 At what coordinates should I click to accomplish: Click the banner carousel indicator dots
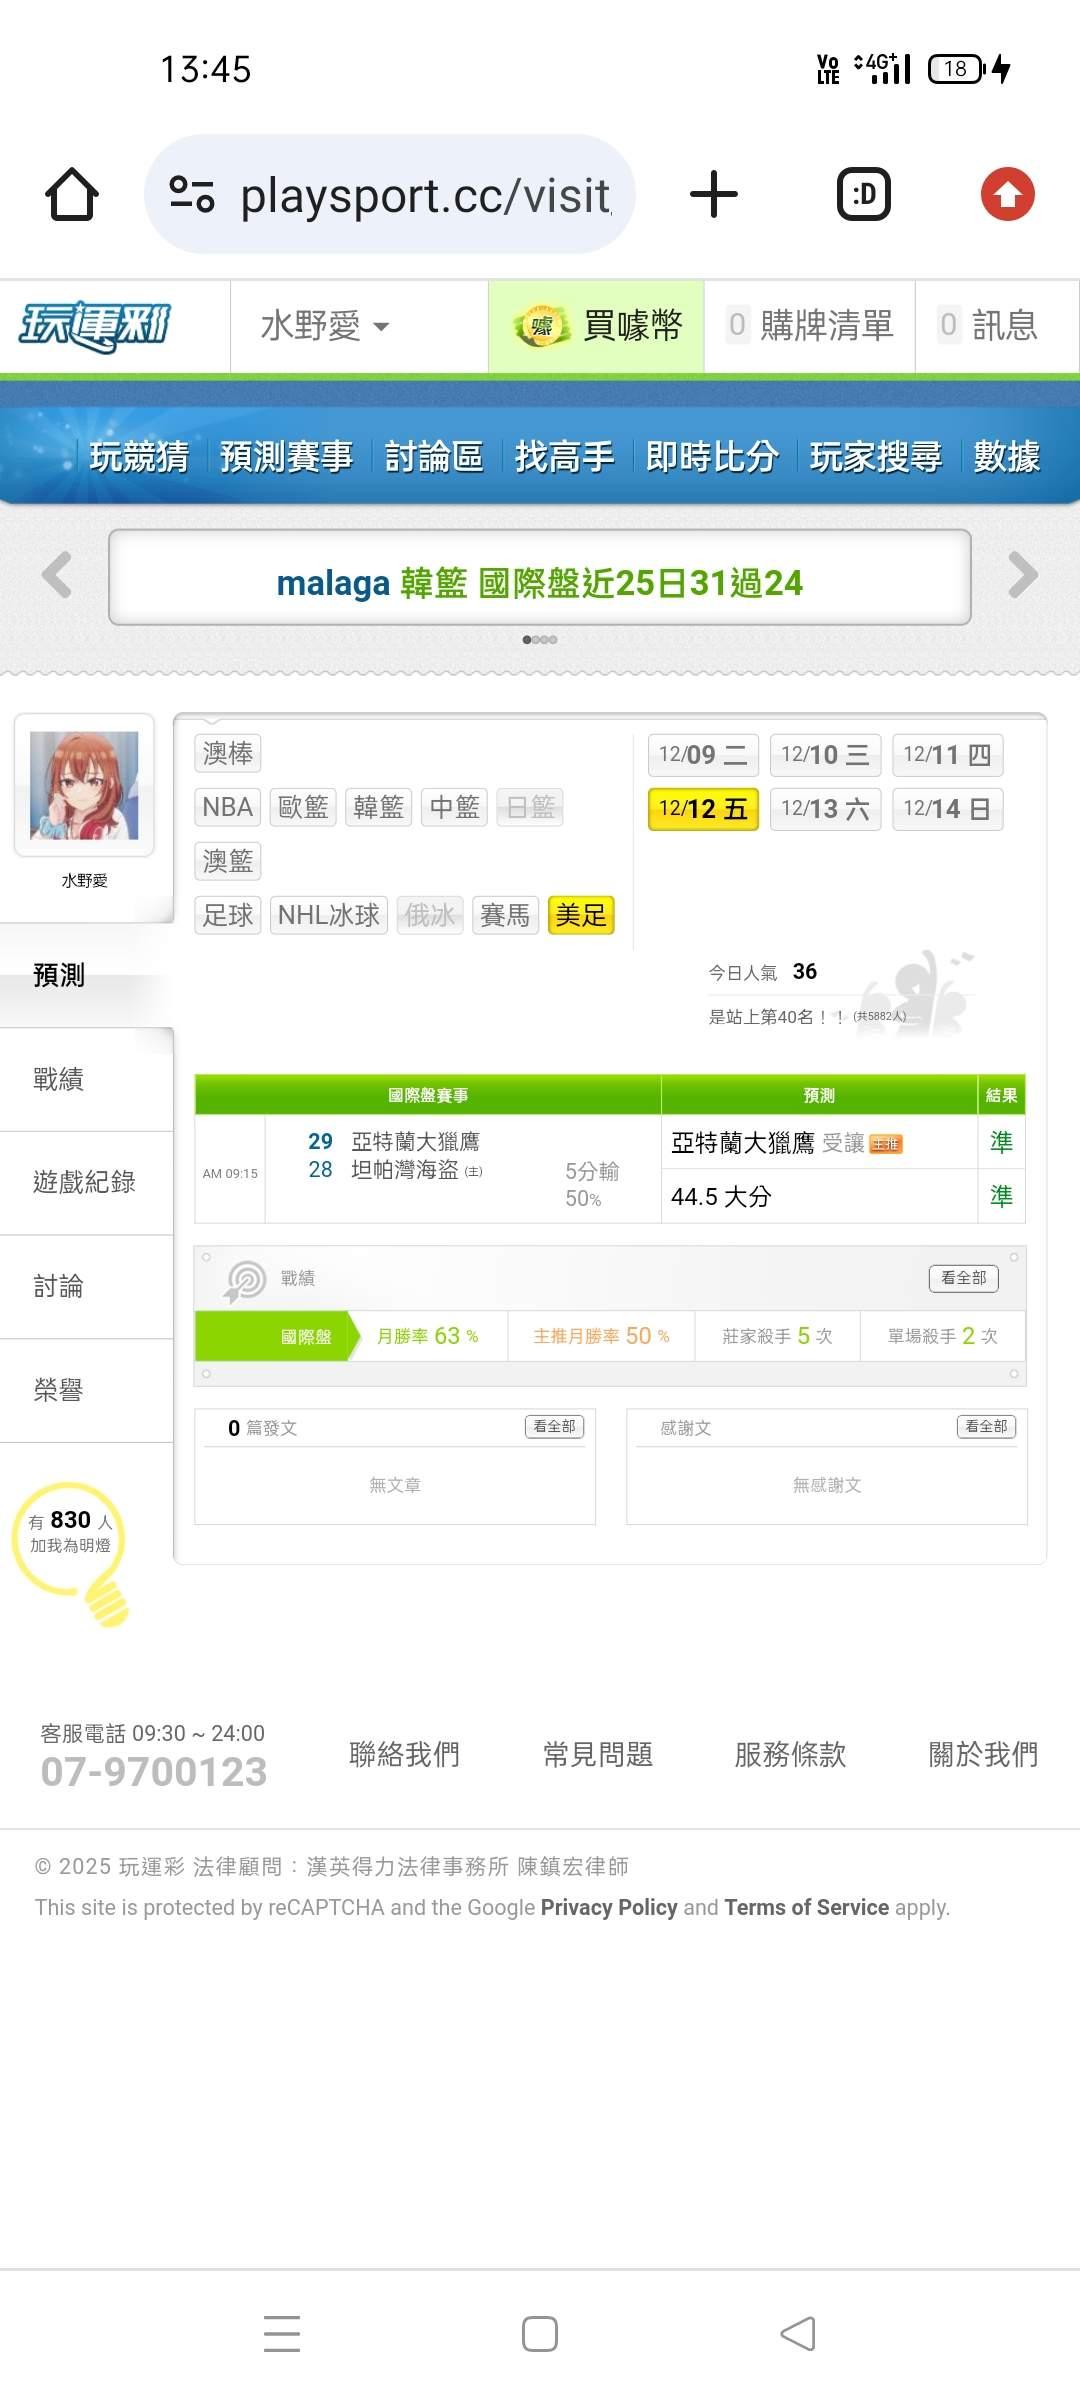click(540, 640)
